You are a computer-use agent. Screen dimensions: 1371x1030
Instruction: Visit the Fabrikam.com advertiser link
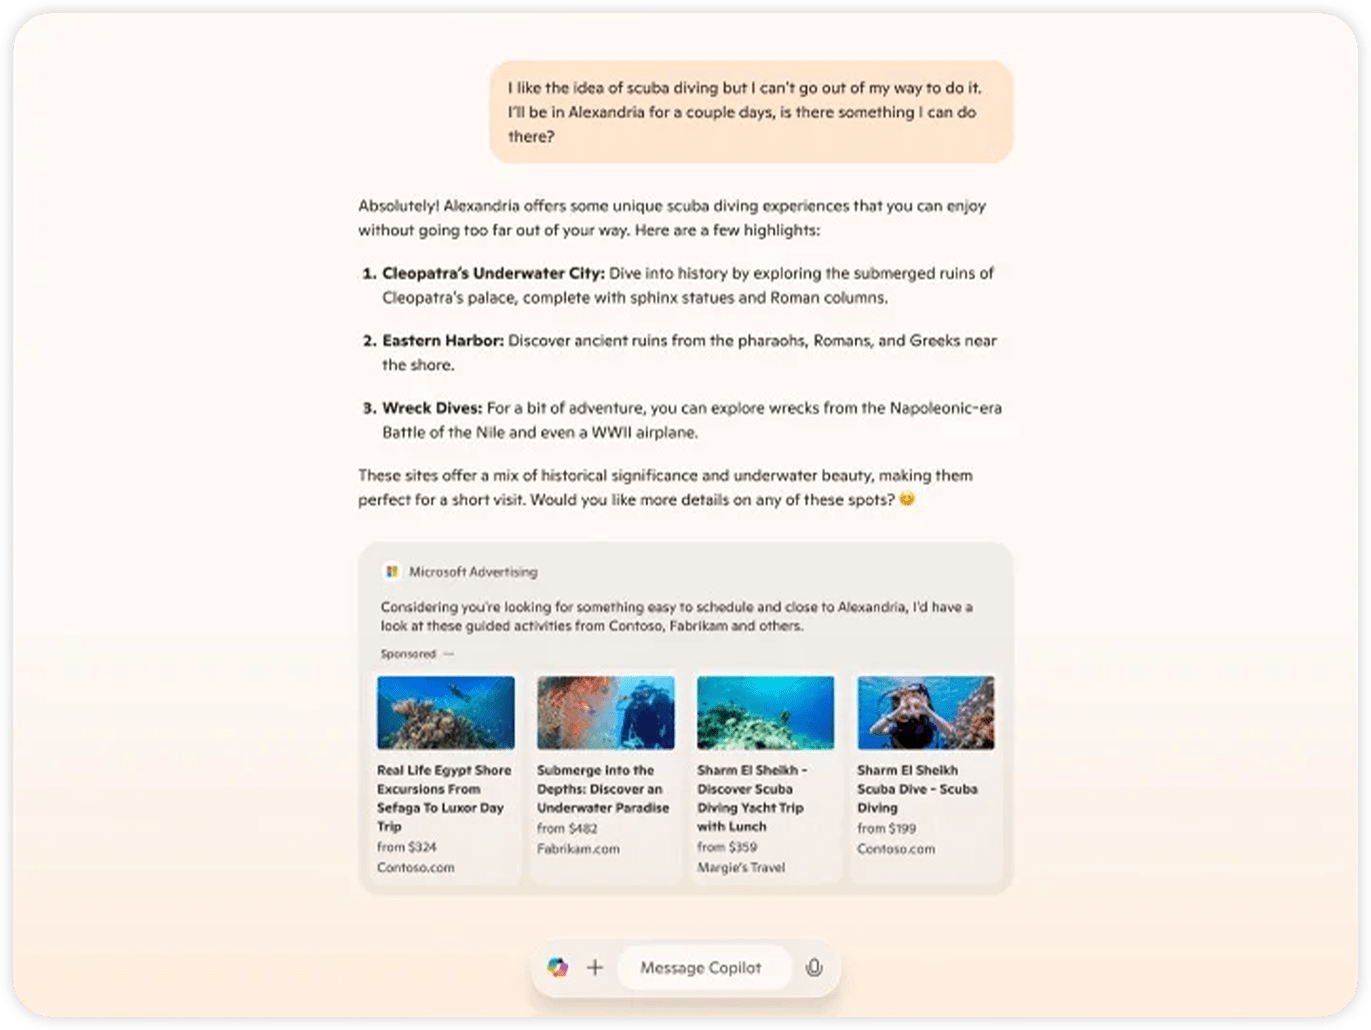point(578,849)
